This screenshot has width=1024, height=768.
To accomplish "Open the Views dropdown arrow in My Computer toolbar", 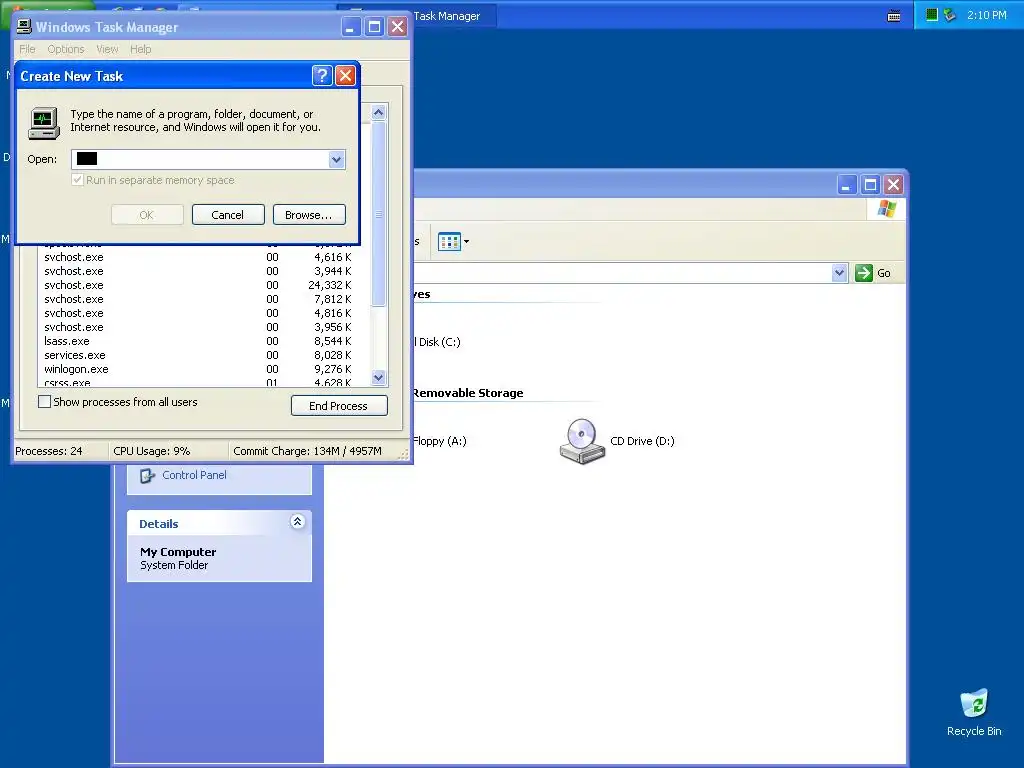I will (x=466, y=242).
